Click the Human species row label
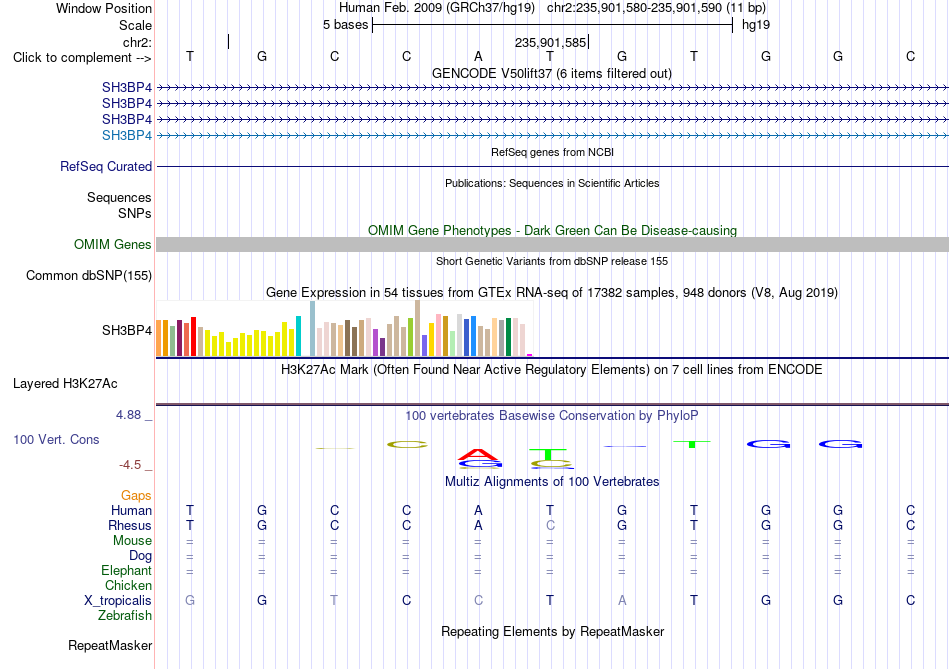This screenshot has height=669, width=950. [x=131, y=510]
